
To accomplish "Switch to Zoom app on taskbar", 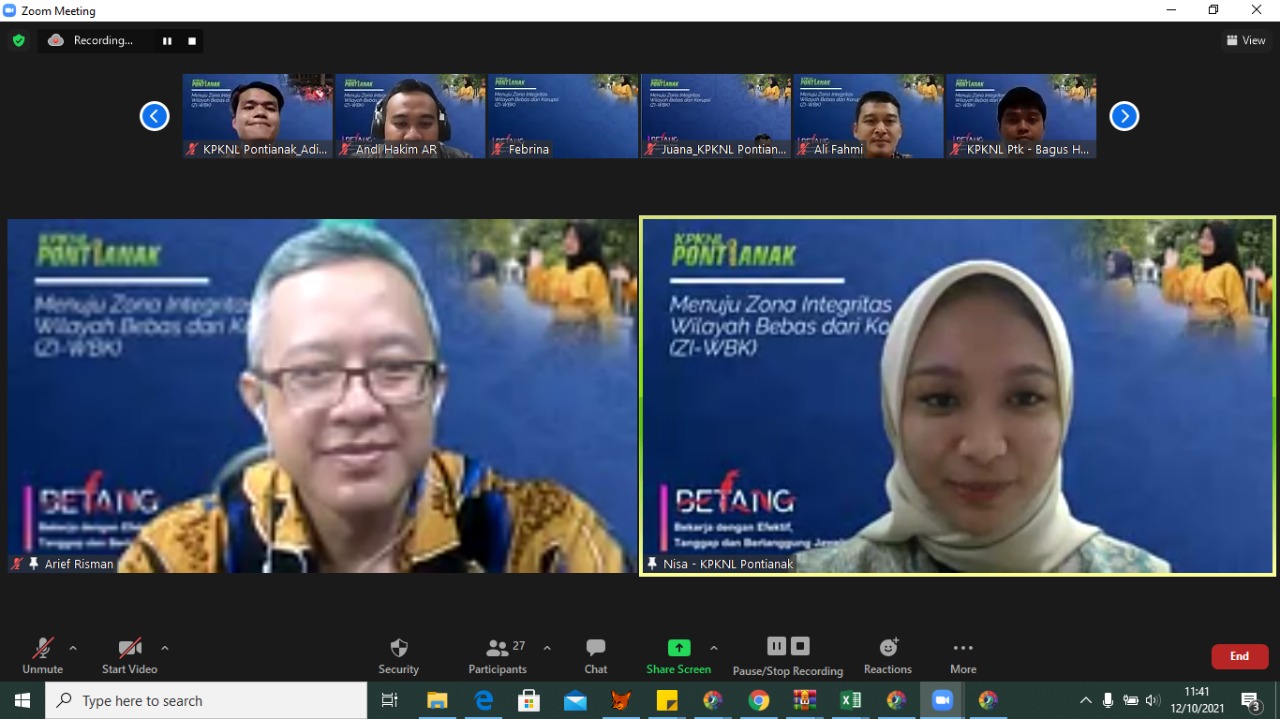I will (942, 700).
